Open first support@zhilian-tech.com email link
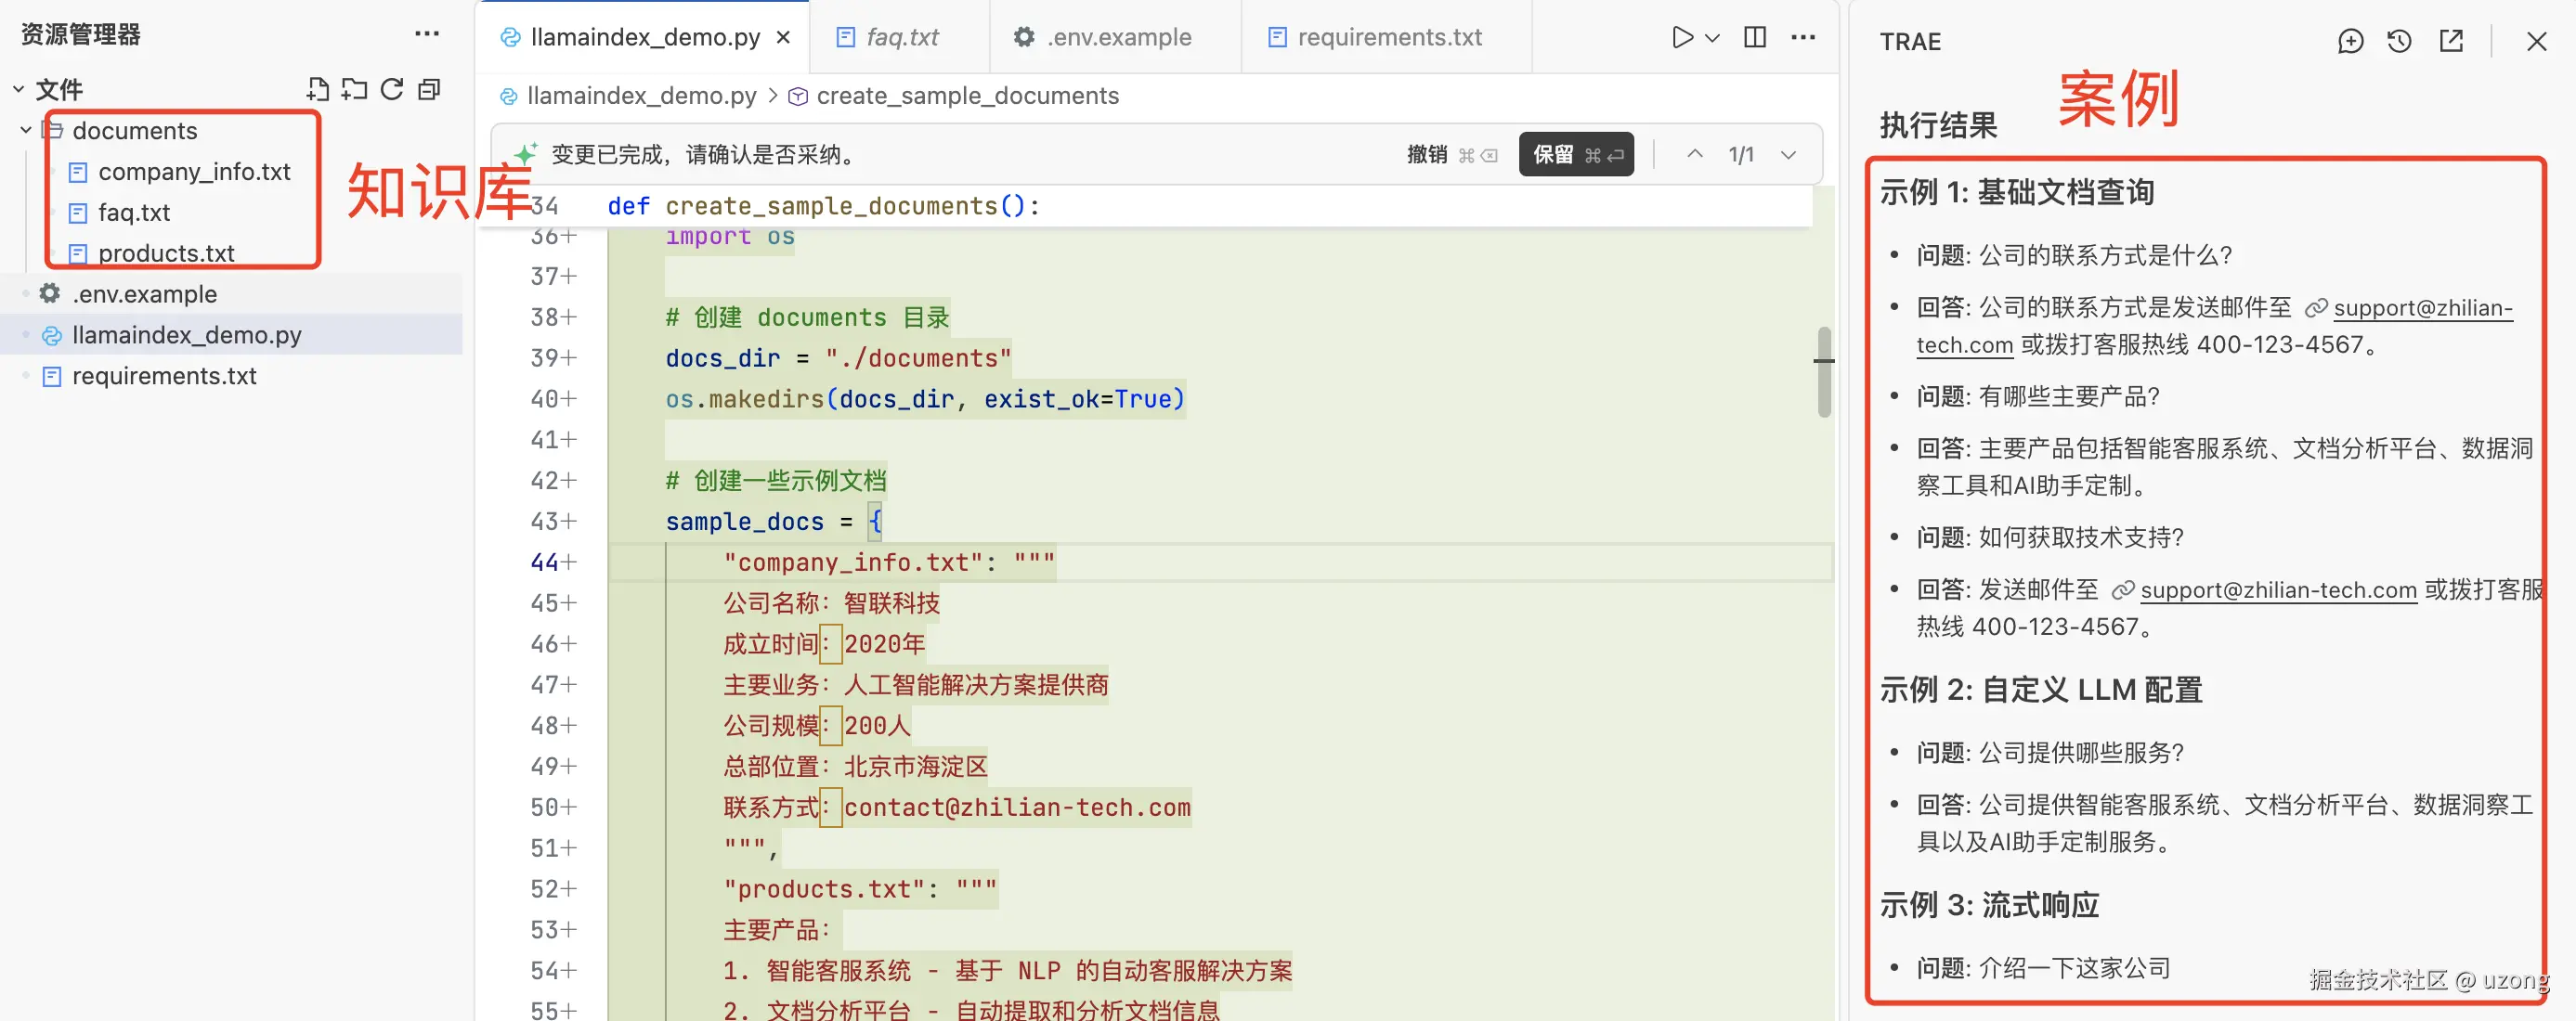Screen dimensions: 2576x1021 pyautogui.click(x=2423, y=308)
